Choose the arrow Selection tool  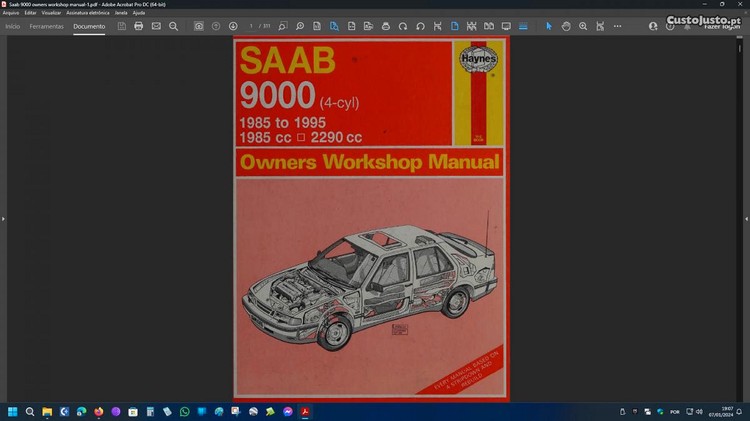[548, 26]
